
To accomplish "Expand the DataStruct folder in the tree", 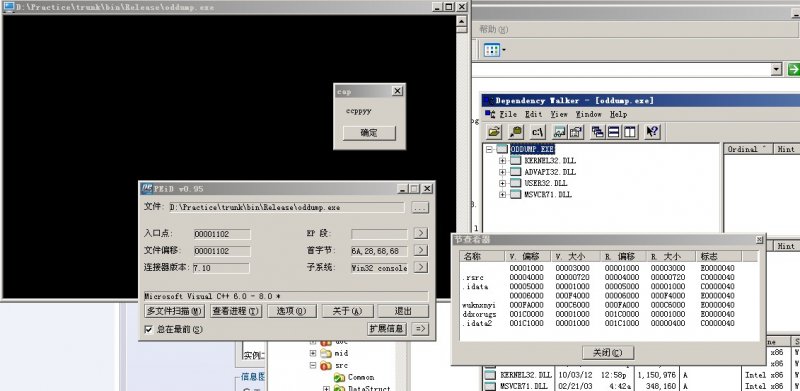I will point(327,388).
